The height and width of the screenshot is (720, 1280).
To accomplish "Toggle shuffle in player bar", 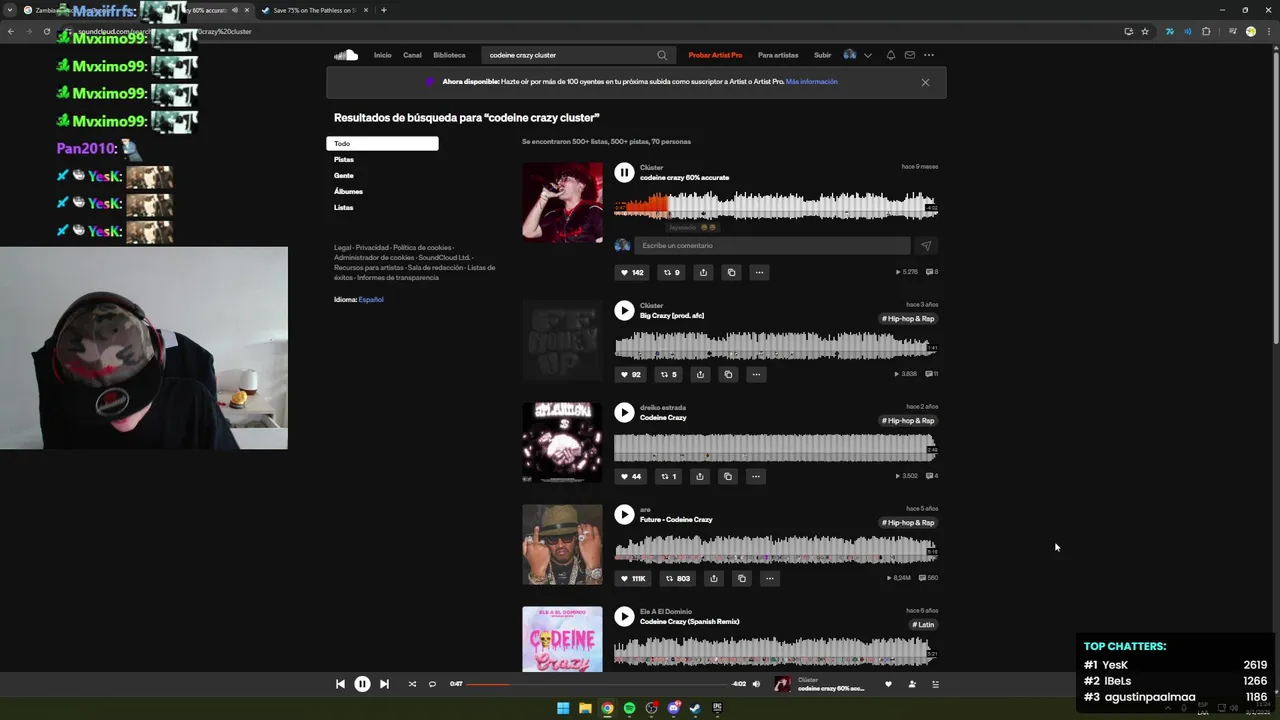I will pos(412,684).
